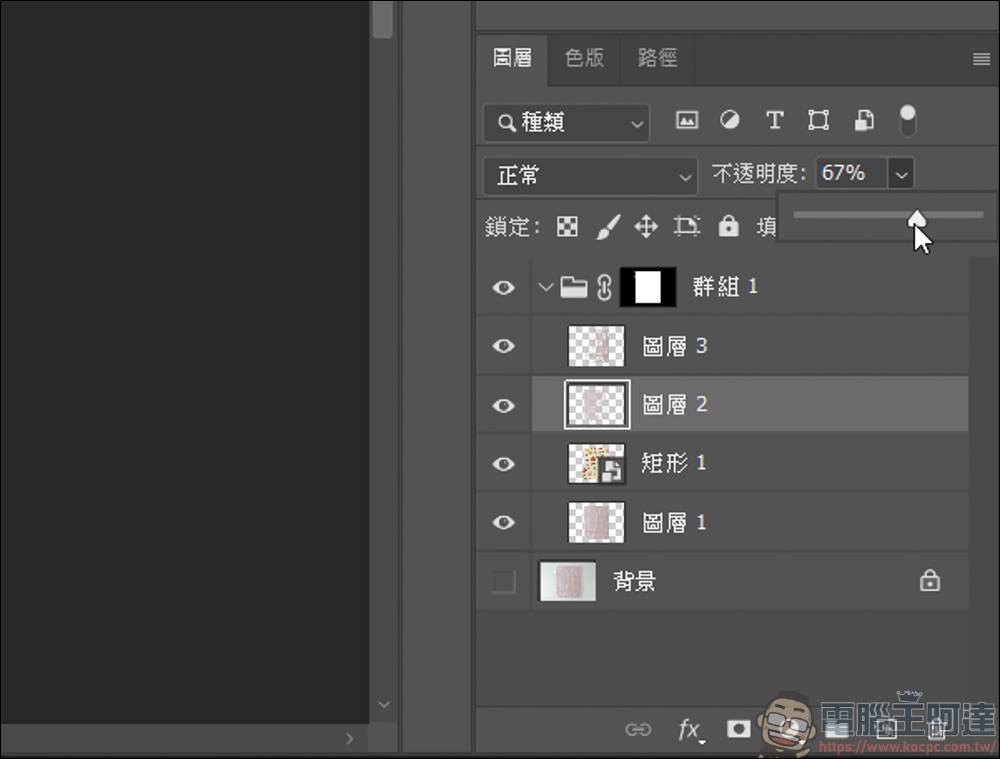Filter layers by smart objects icon
Viewport: 1000px width, 759px height.
[862, 120]
